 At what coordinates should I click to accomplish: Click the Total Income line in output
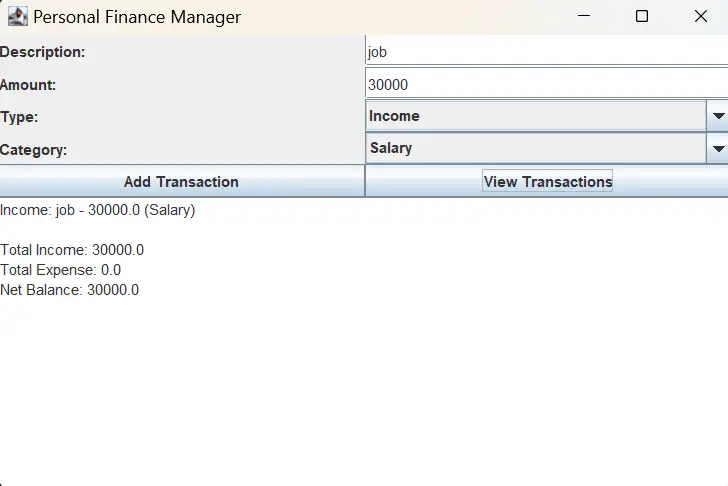tap(72, 250)
